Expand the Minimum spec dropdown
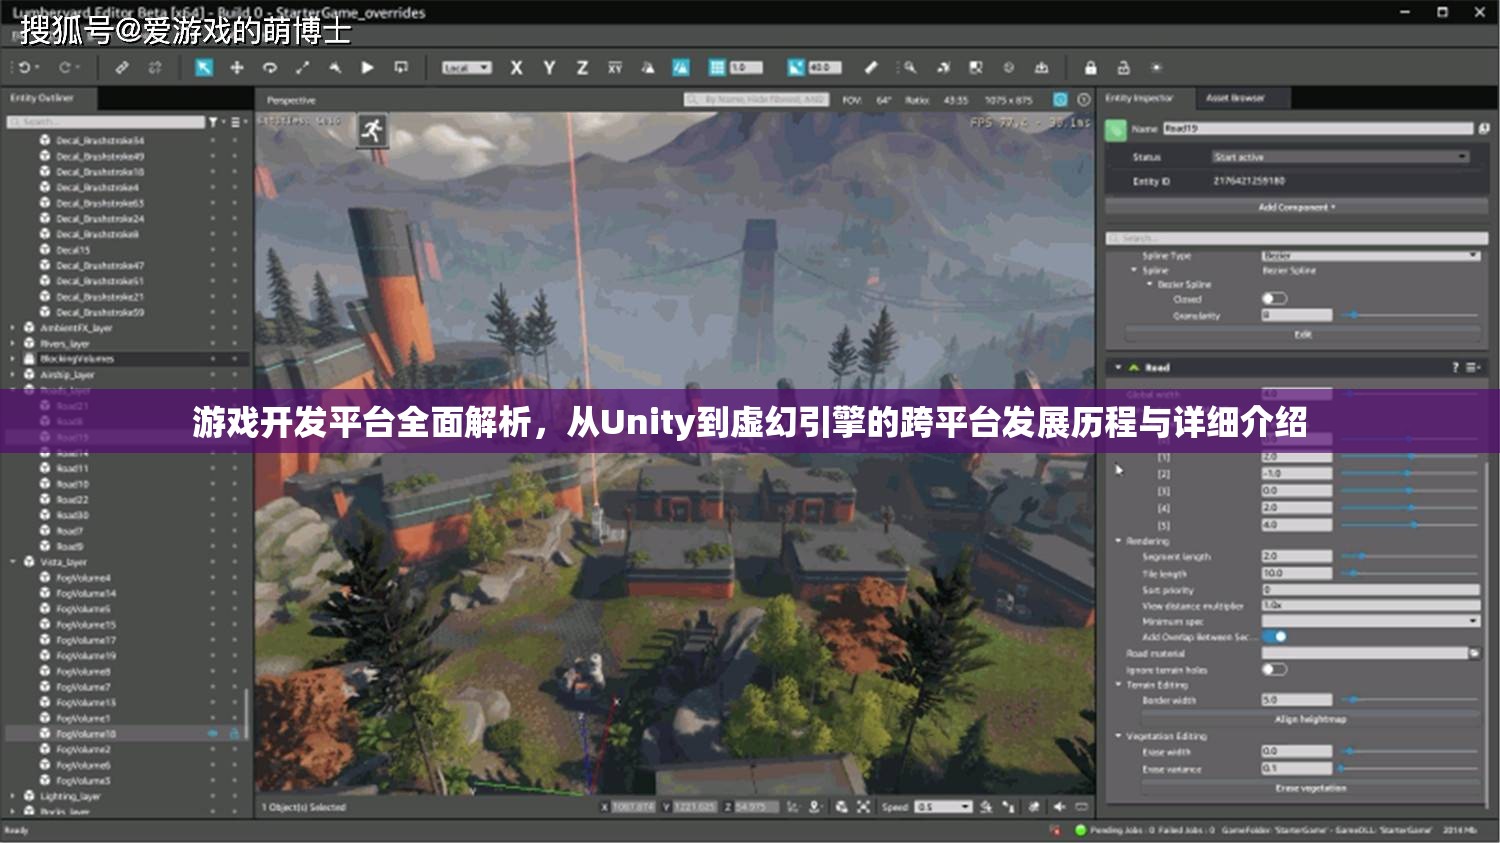The width and height of the screenshot is (1500, 843). pos(1473,621)
